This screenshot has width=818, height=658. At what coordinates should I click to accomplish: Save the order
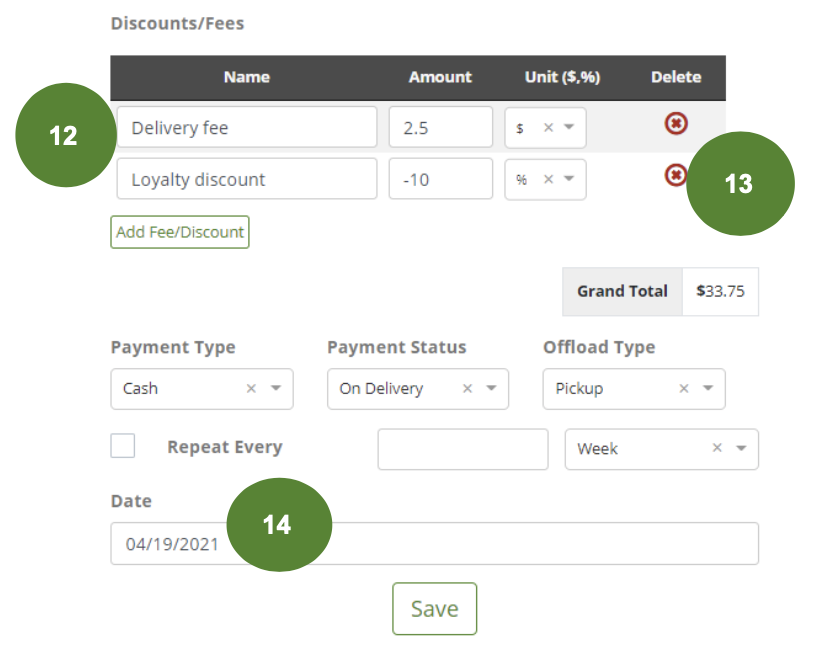coord(435,609)
